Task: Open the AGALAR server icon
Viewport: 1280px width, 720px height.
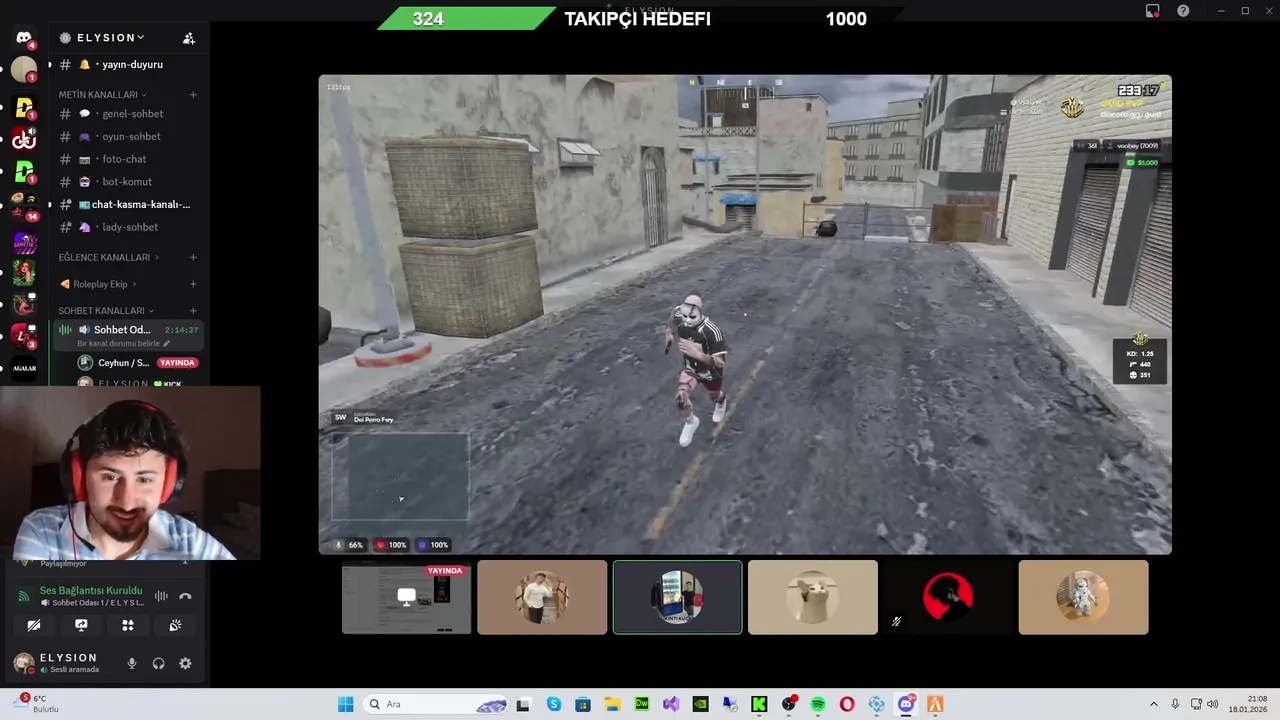Action: 24,368
